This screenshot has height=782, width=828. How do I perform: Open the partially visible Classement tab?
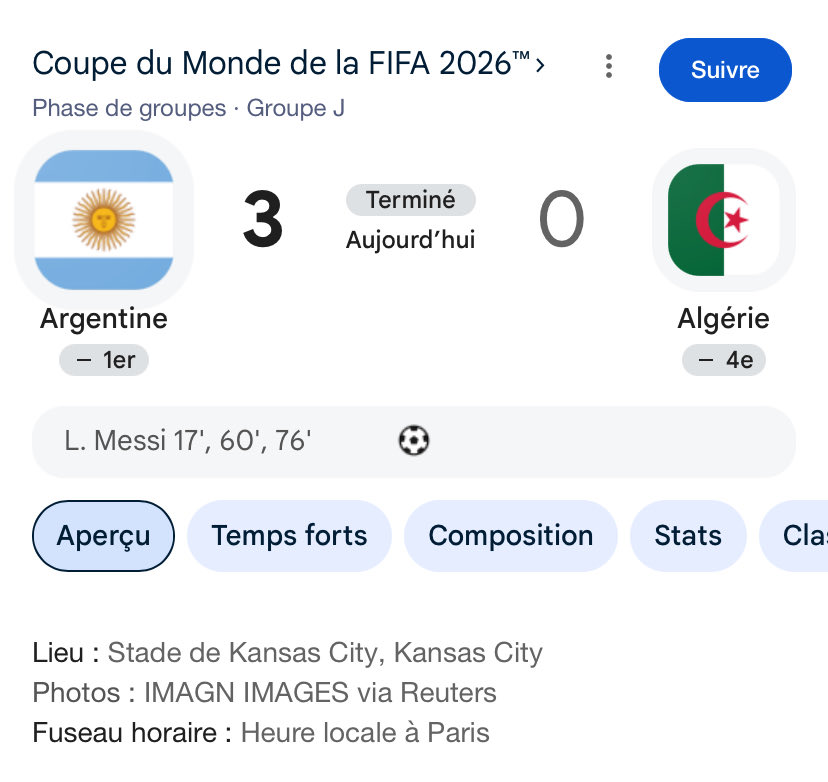pos(794,536)
